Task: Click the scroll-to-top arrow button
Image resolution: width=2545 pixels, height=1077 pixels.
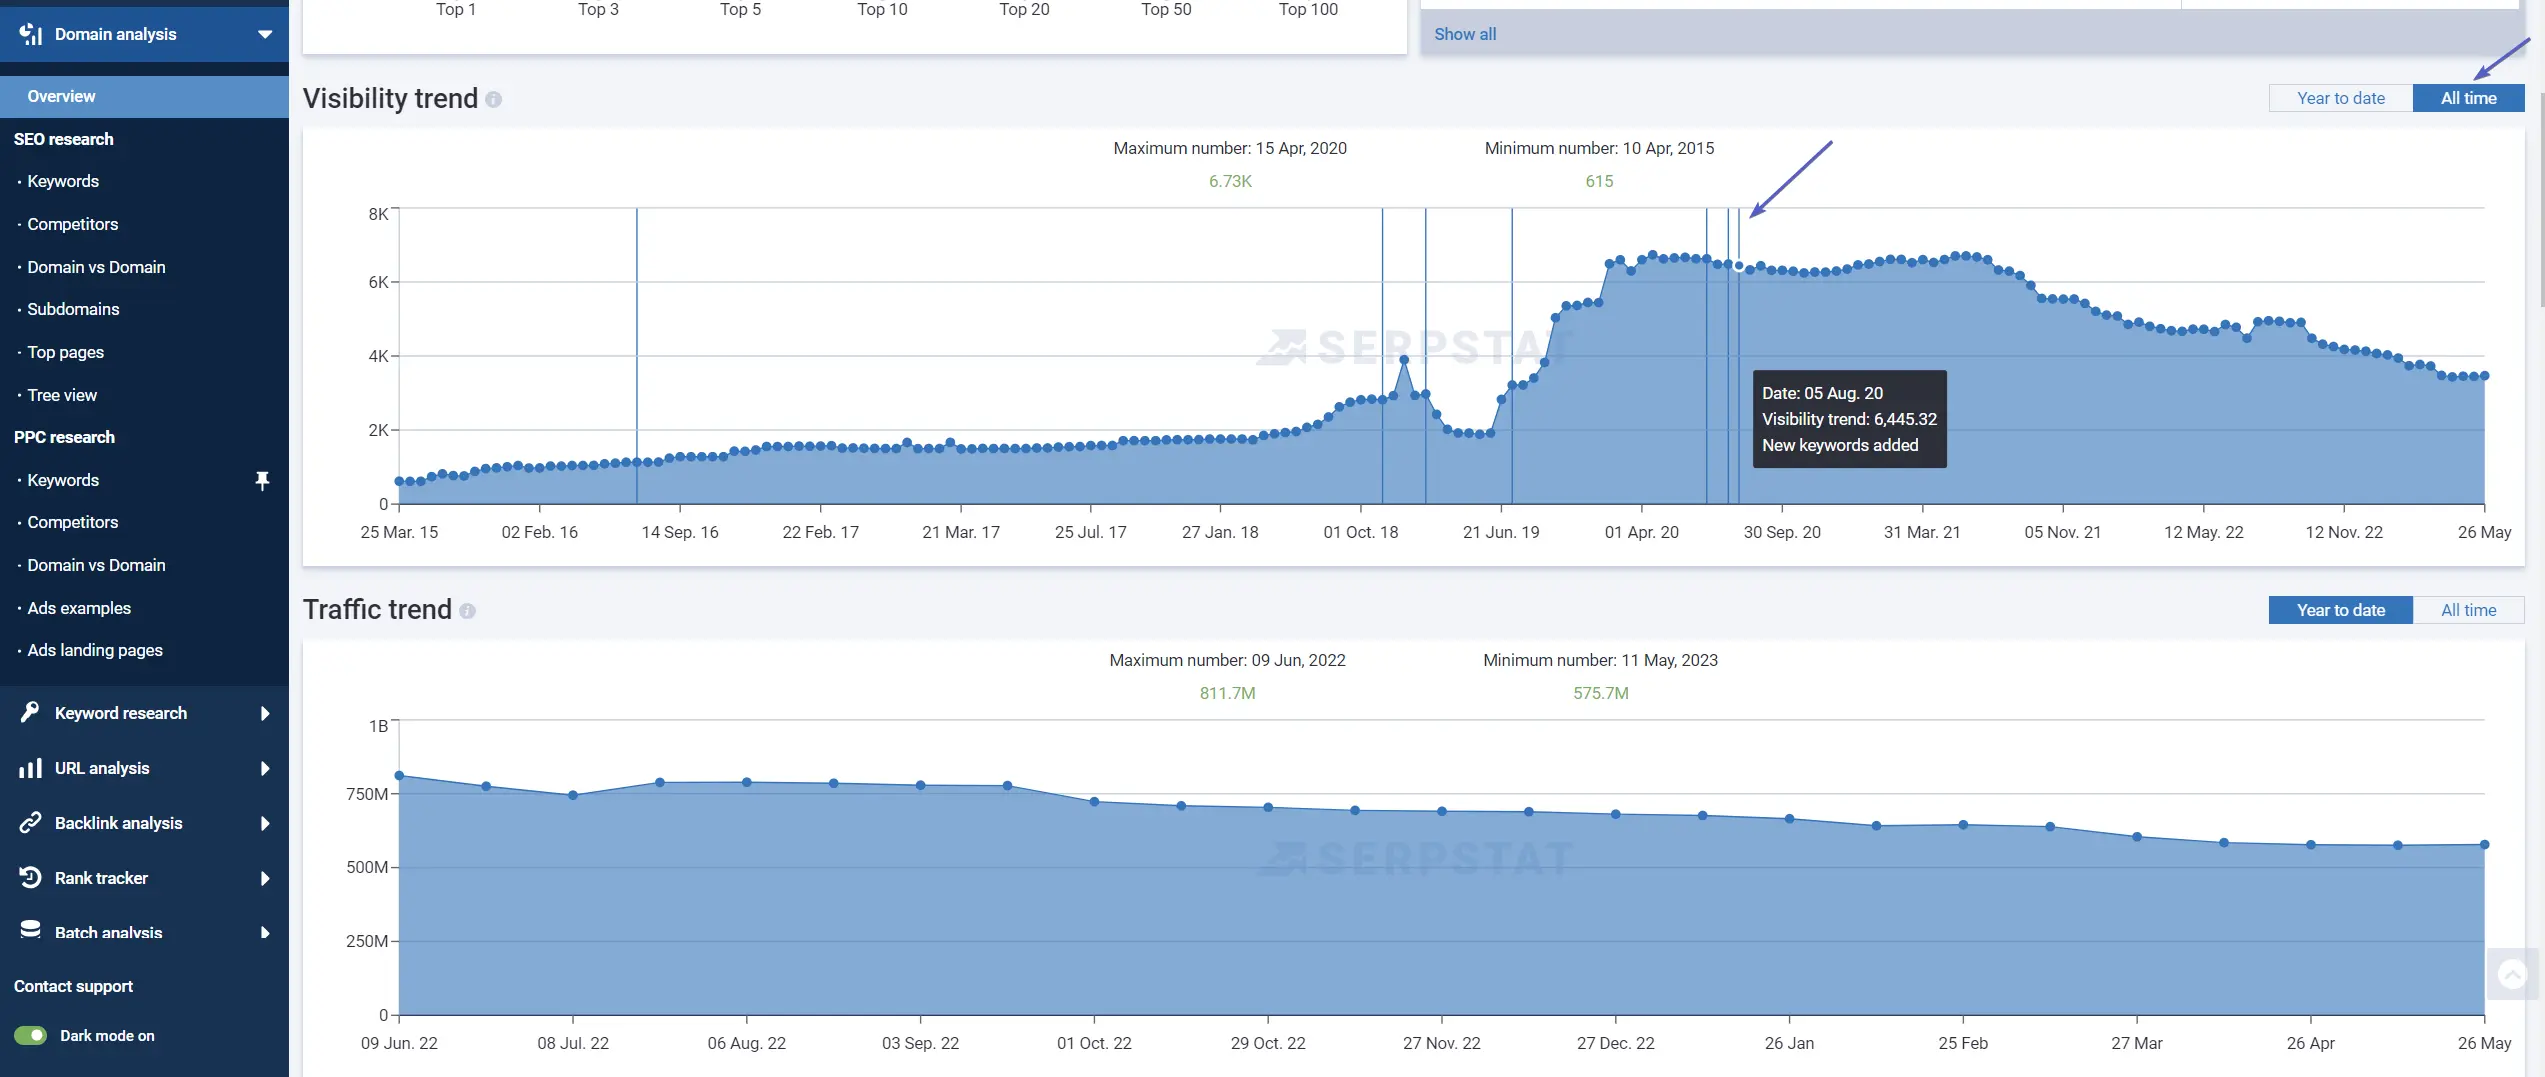Action: tap(2512, 973)
